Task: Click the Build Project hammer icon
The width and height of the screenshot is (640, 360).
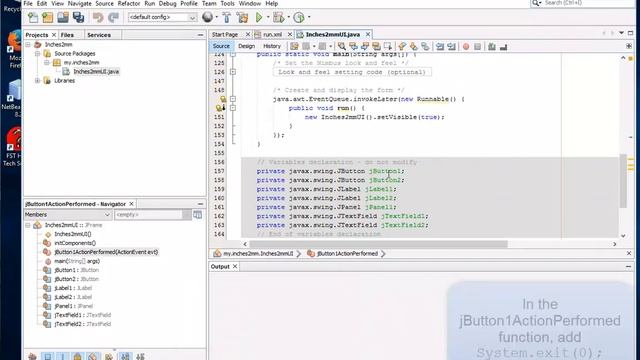Action: [227, 17]
